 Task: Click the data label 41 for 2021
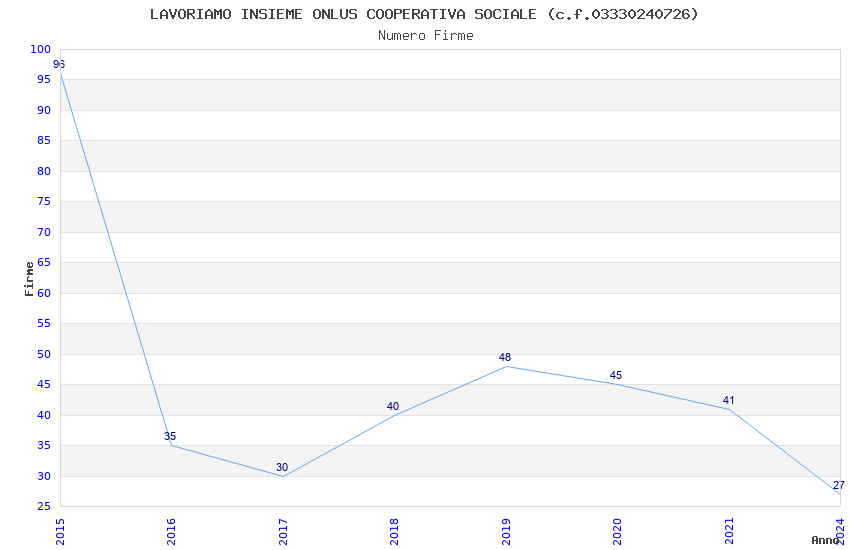729,400
